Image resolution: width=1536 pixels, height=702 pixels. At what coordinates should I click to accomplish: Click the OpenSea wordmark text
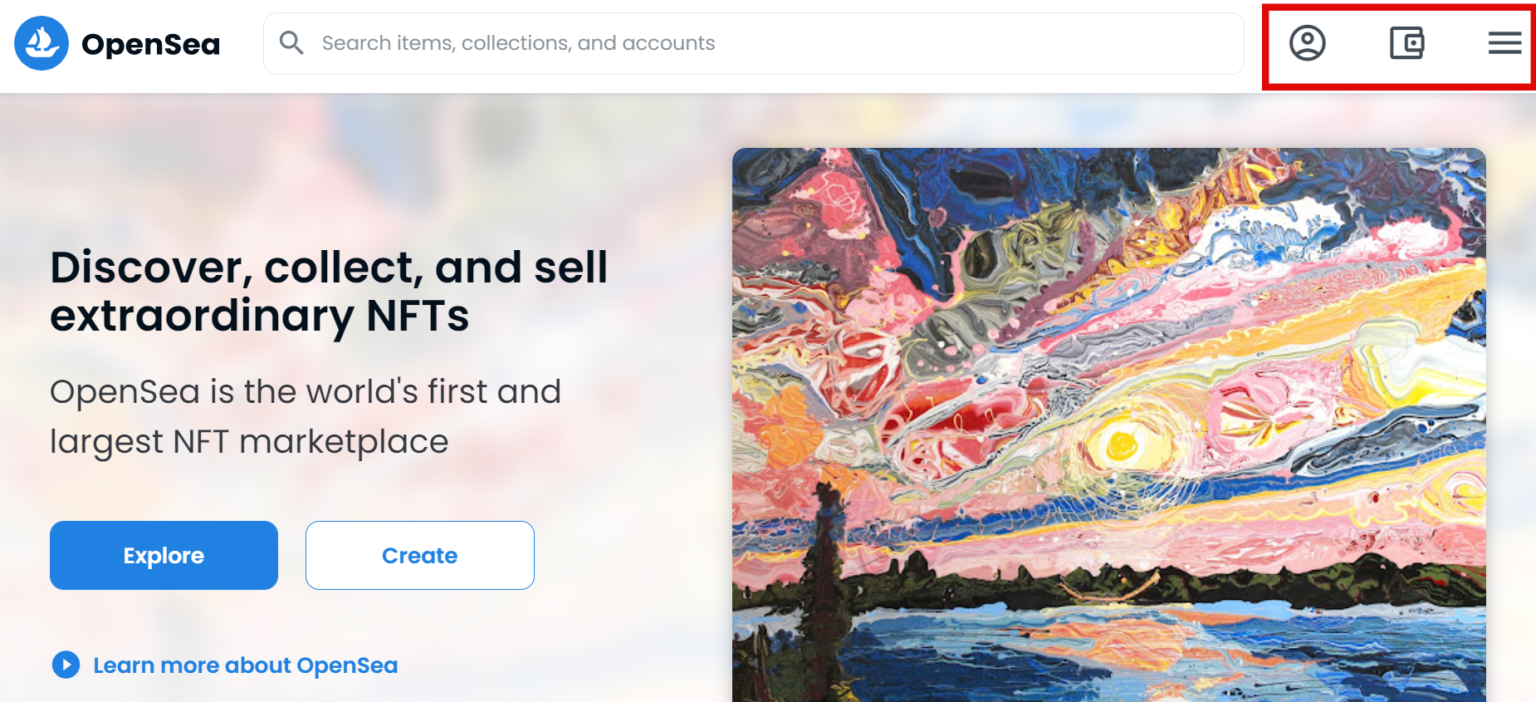click(x=150, y=44)
